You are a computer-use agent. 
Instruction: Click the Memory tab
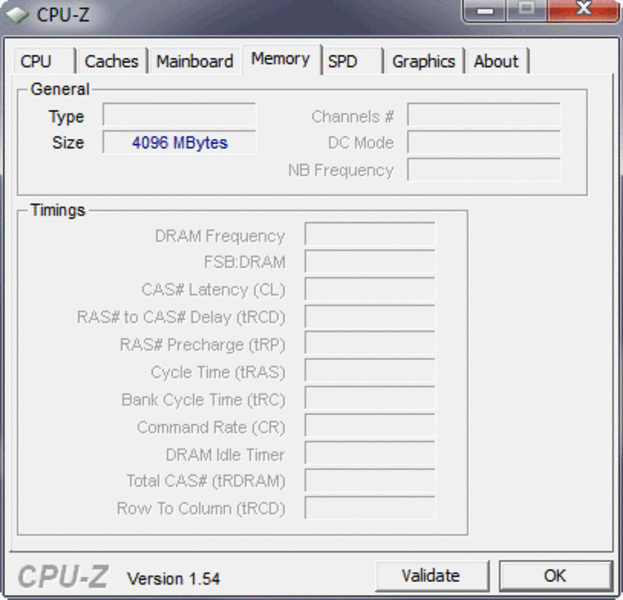[x=281, y=59]
